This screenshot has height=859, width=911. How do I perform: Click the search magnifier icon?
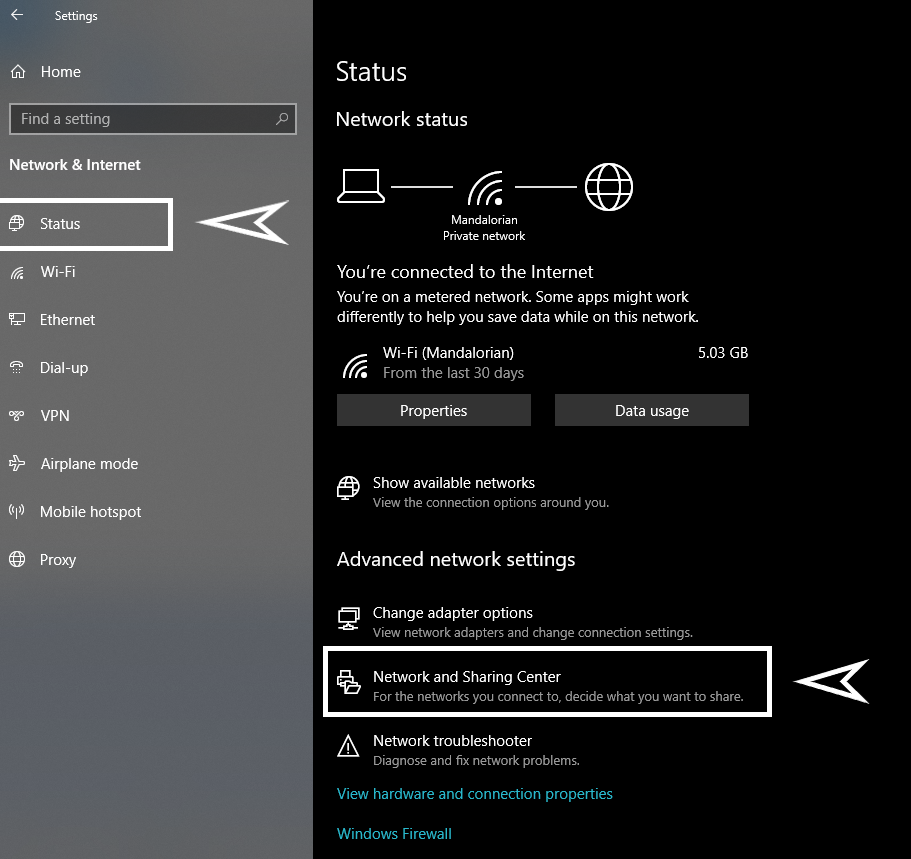(x=282, y=119)
